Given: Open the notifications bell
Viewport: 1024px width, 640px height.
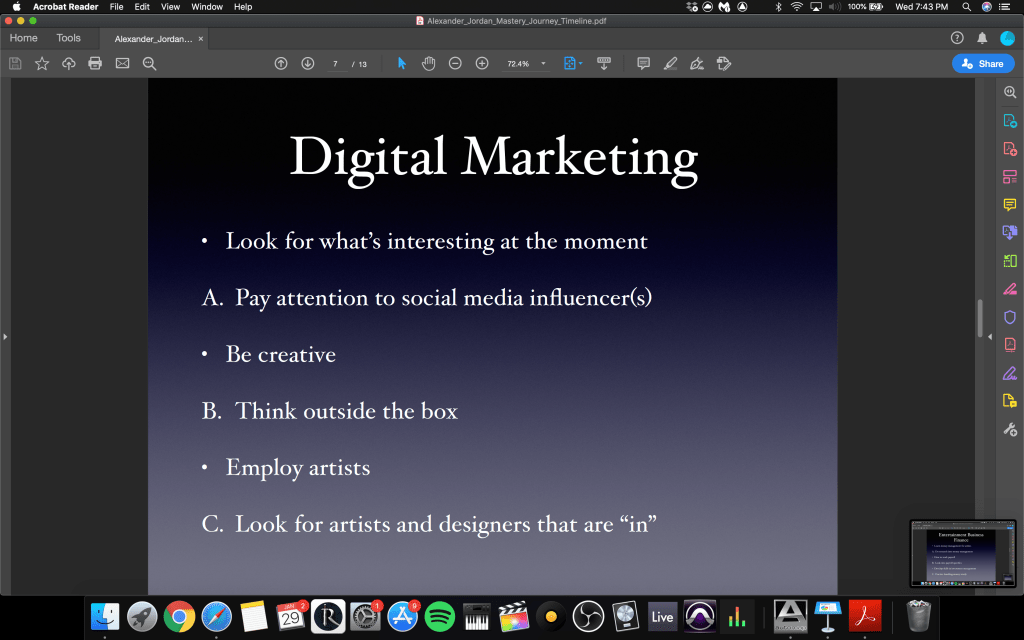Looking at the screenshot, I should click(982, 38).
